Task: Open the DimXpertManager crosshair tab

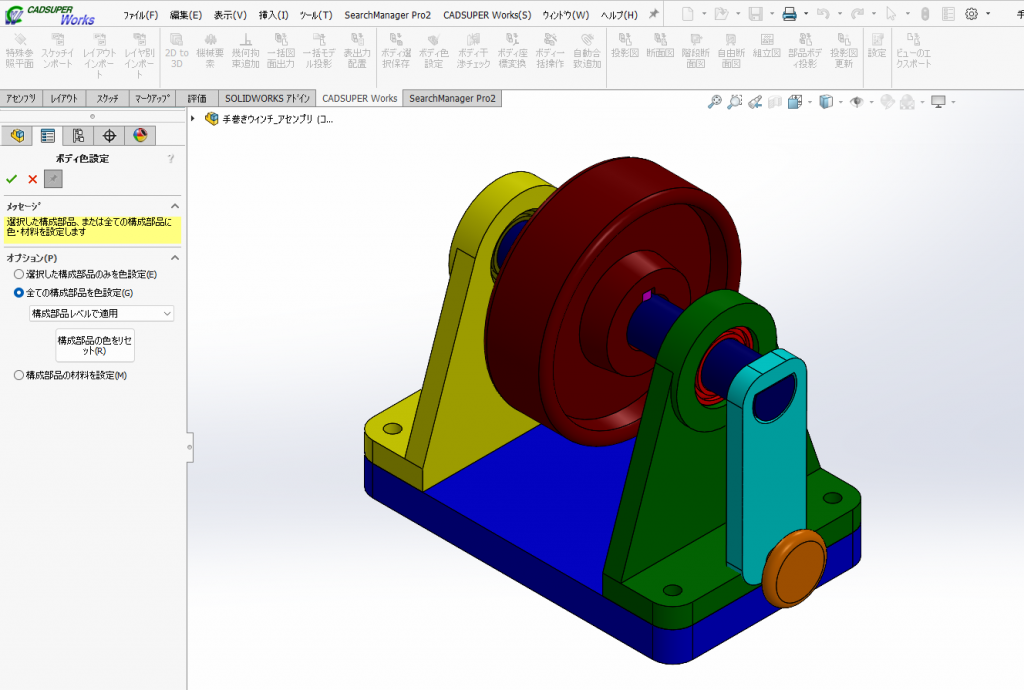Action: (109, 136)
